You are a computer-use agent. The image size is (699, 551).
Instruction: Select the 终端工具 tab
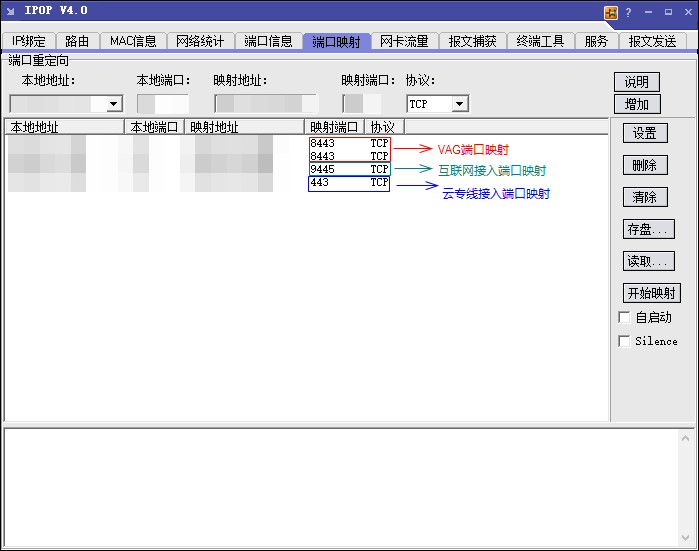pyautogui.click(x=540, y=41)
